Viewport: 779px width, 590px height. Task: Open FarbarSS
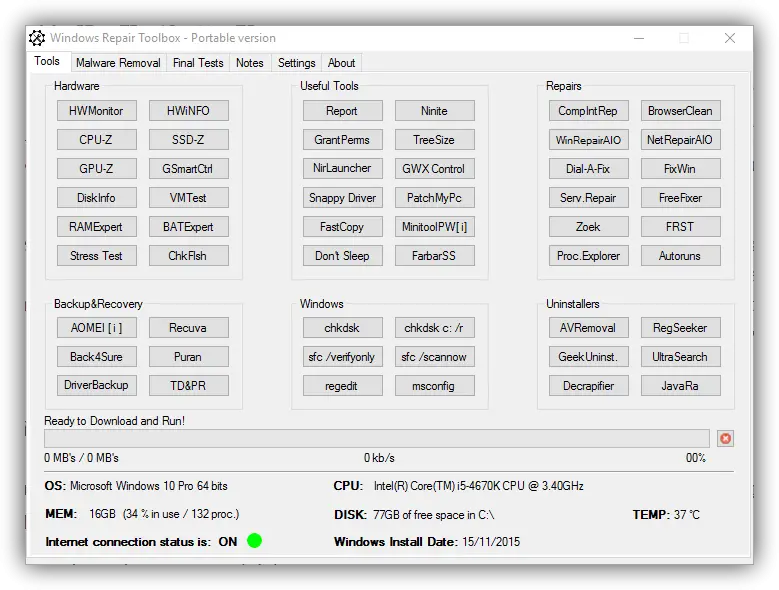coord(435,256)
